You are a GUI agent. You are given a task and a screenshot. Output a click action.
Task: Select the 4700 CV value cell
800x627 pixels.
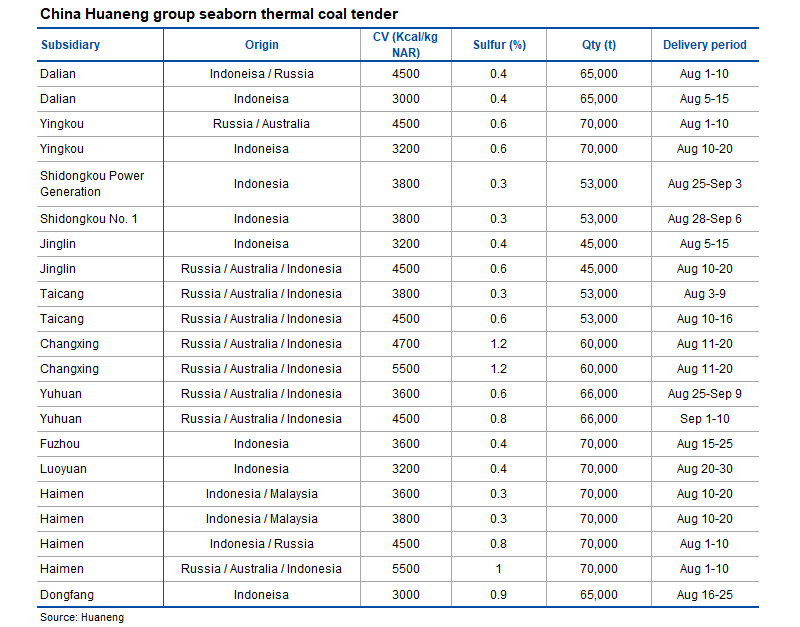coord(406,344)
